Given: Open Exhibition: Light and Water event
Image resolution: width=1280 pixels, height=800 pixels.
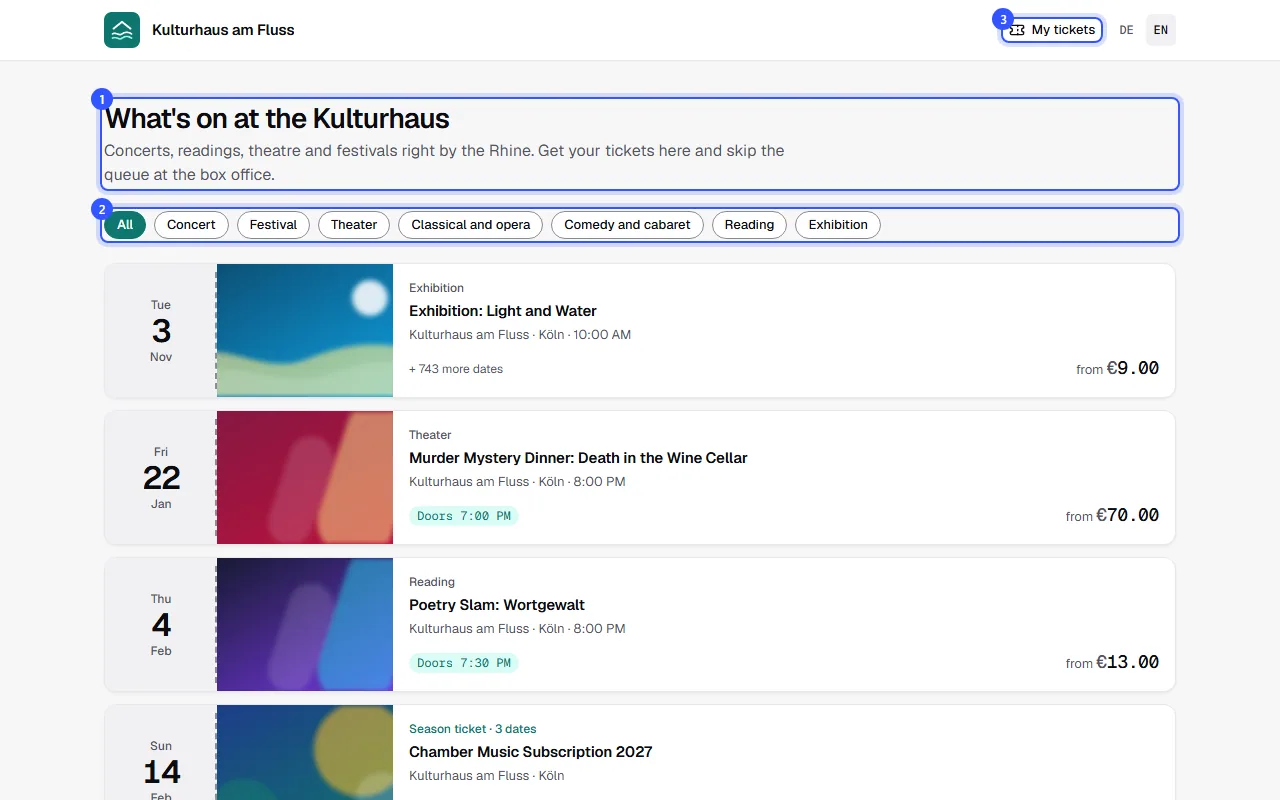Looking at the screenshot, I should pos(503,311).
